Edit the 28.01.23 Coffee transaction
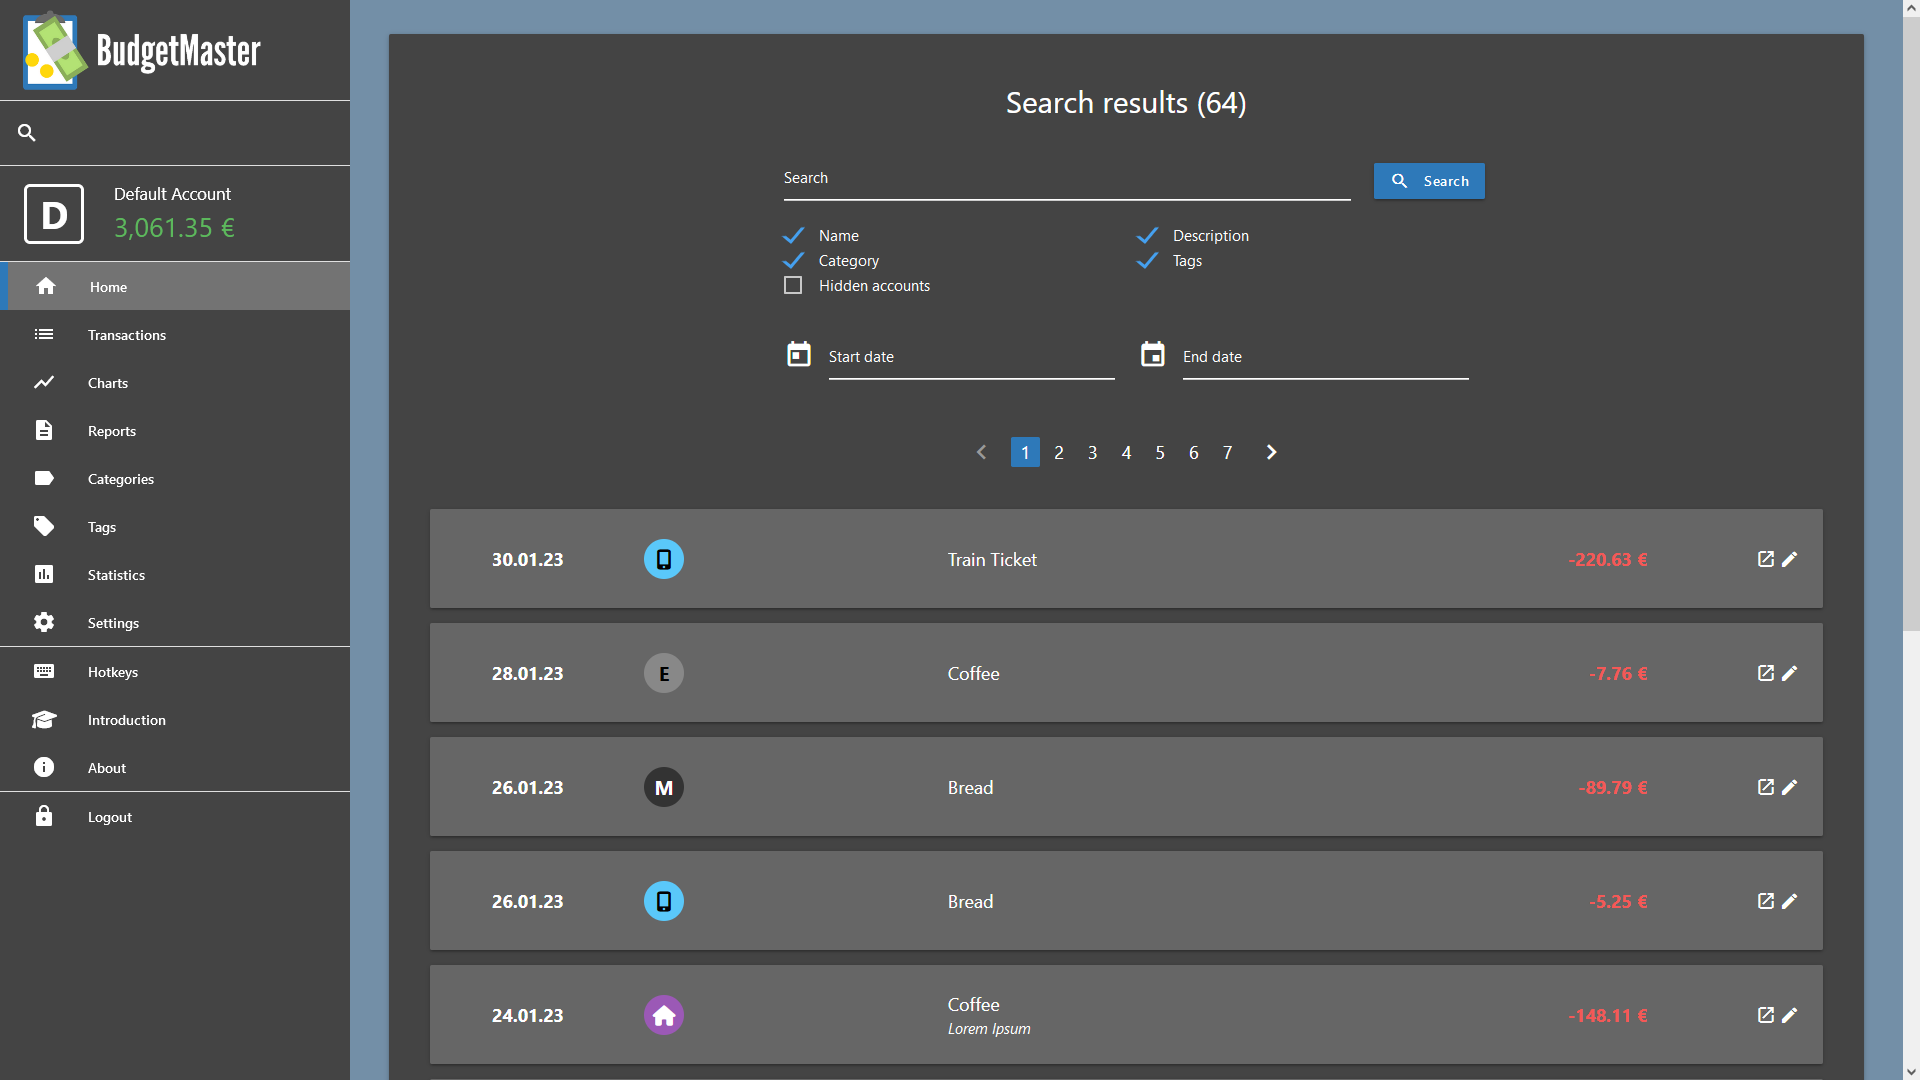1920x1080 pixels. point(1790,673)
